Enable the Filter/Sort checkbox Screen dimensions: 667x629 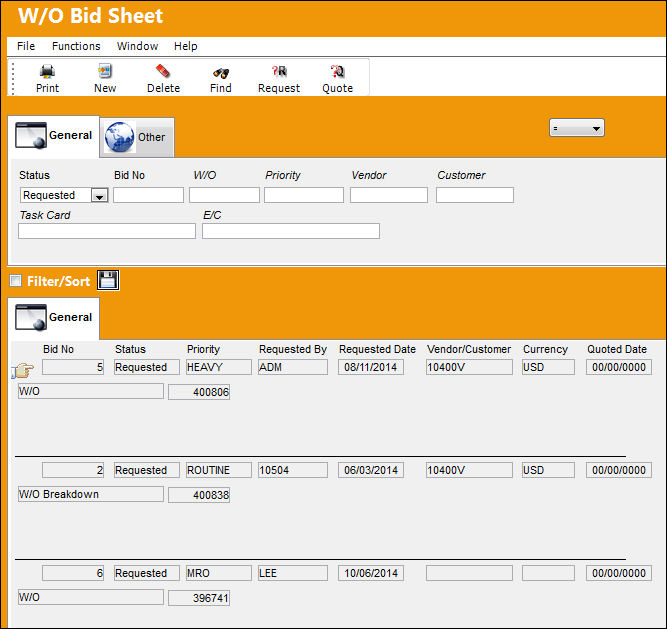coord(15,281)
